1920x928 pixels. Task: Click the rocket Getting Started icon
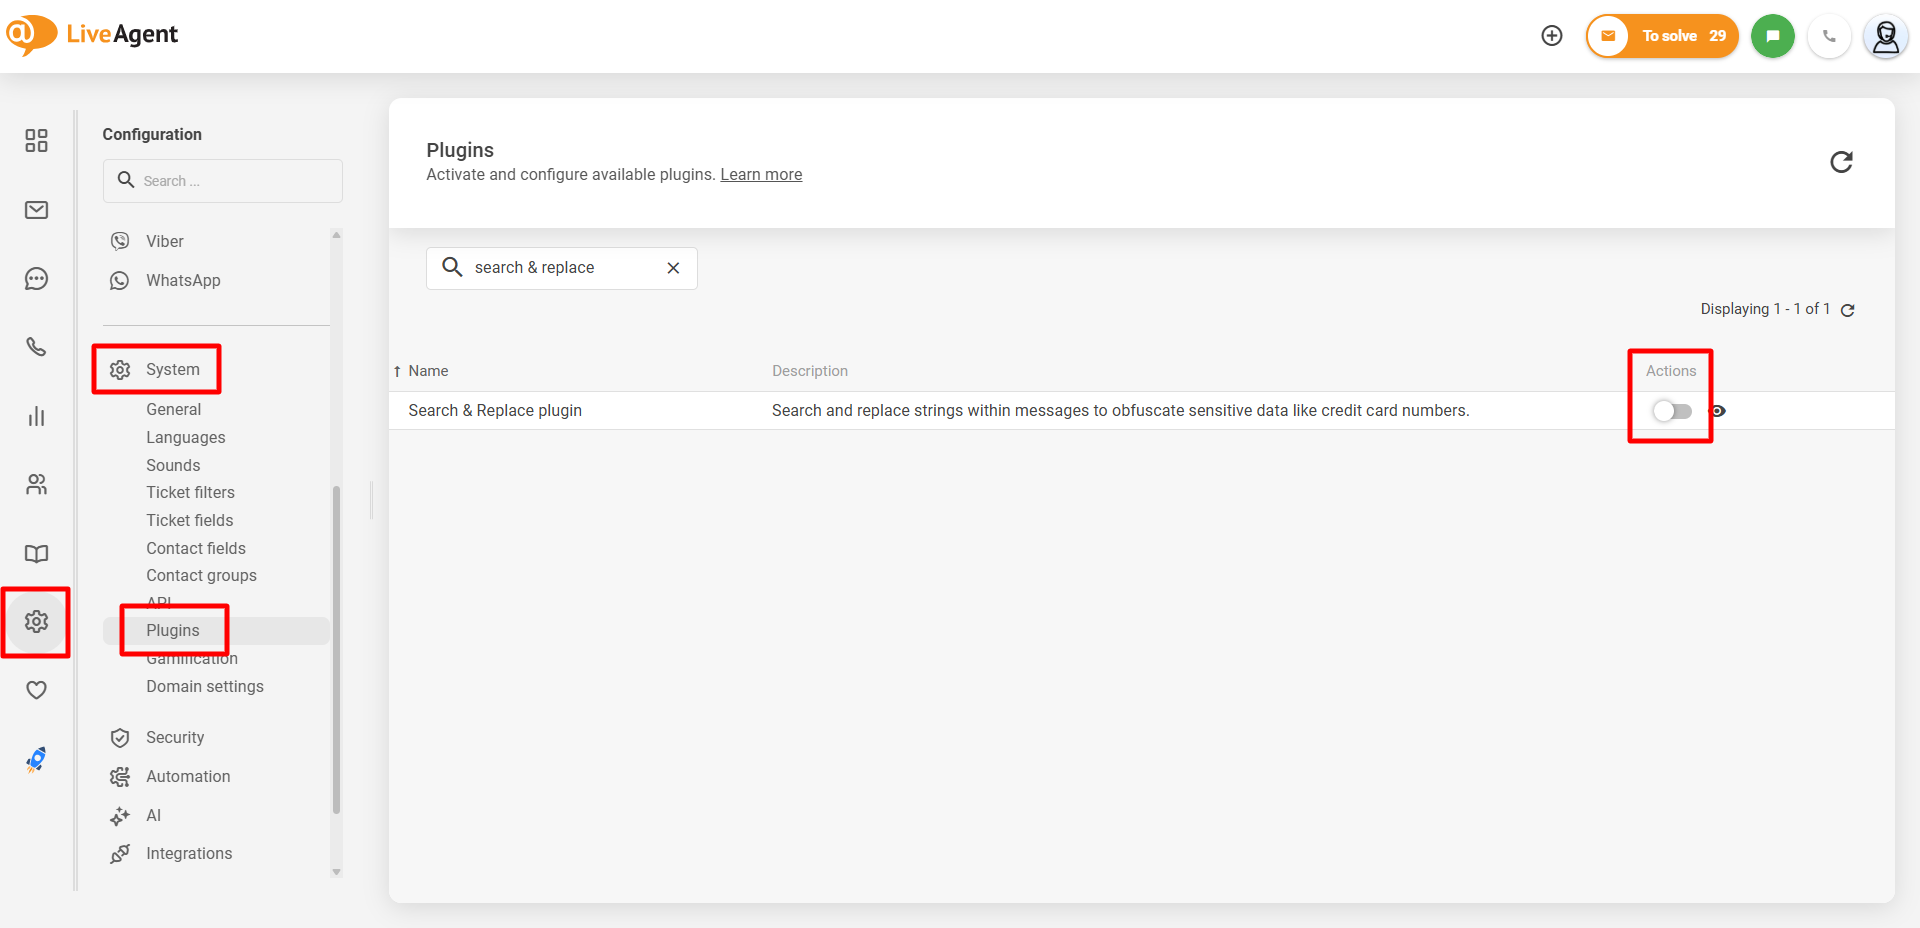(x=37, y=760)
